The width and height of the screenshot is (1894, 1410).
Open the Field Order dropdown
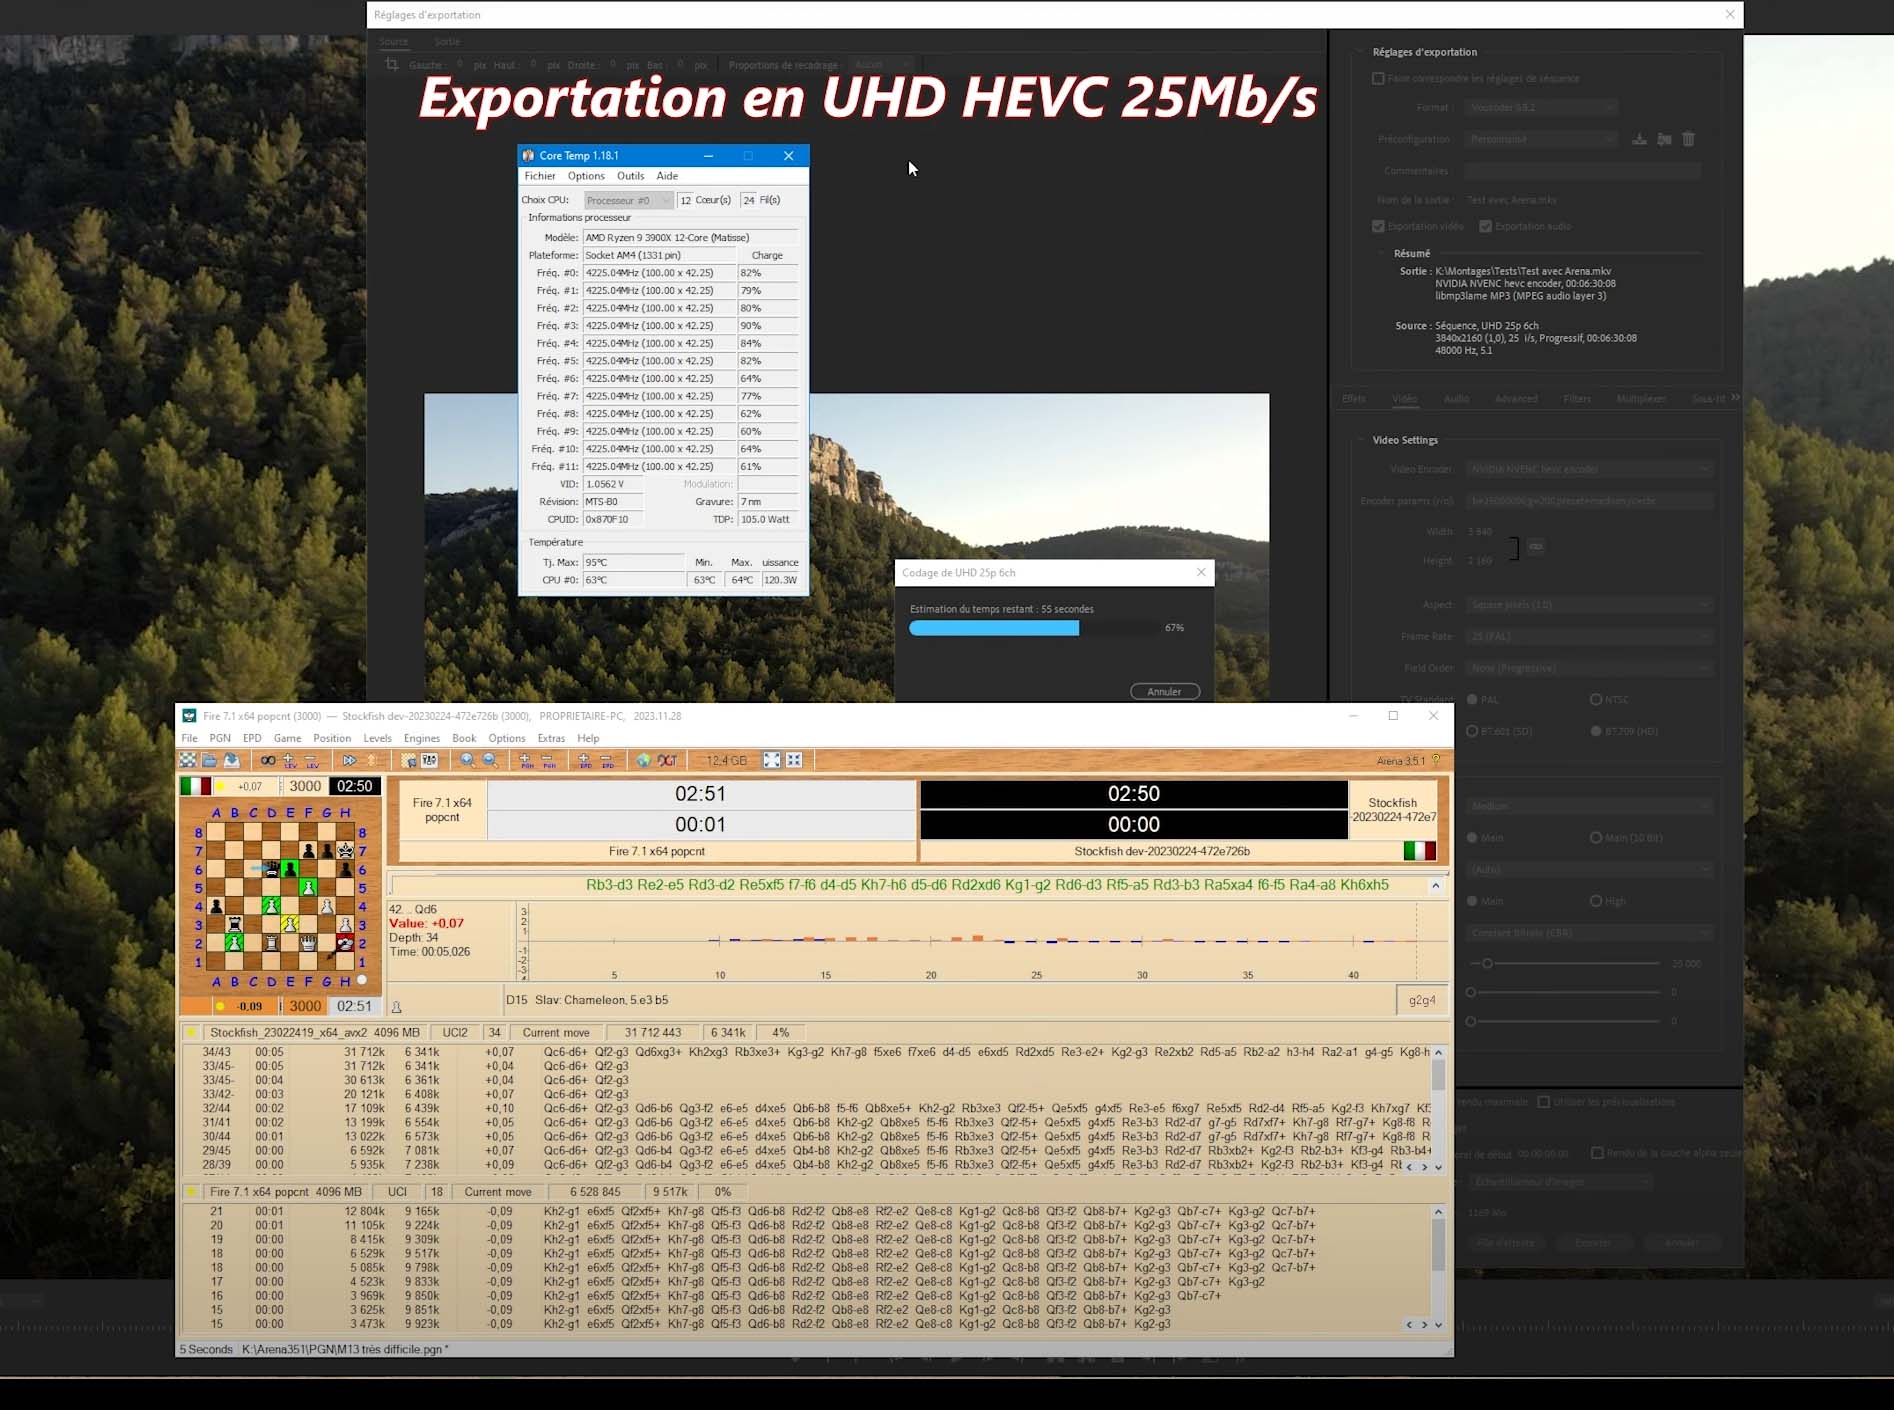tap(1589, 668)
